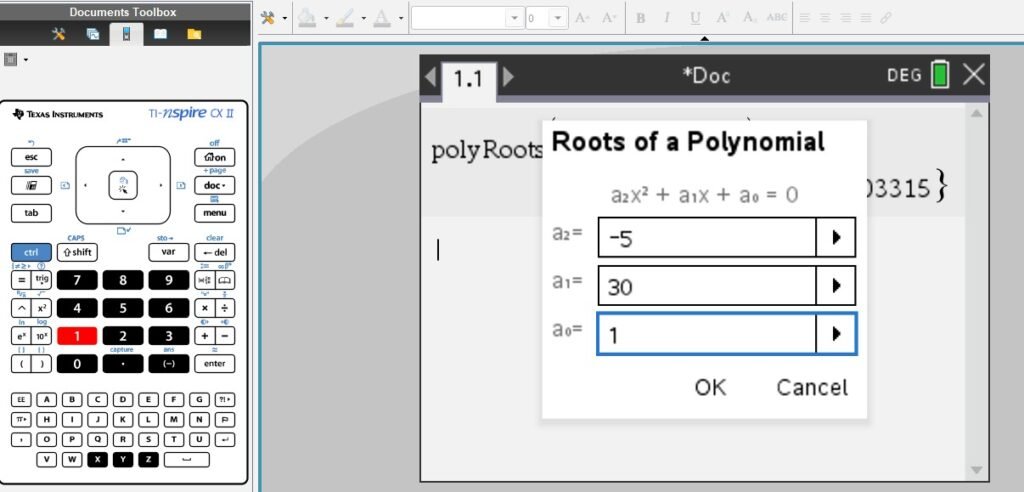Click the pi symbols key
The image size is (1024, 492).
click(21, 419)
